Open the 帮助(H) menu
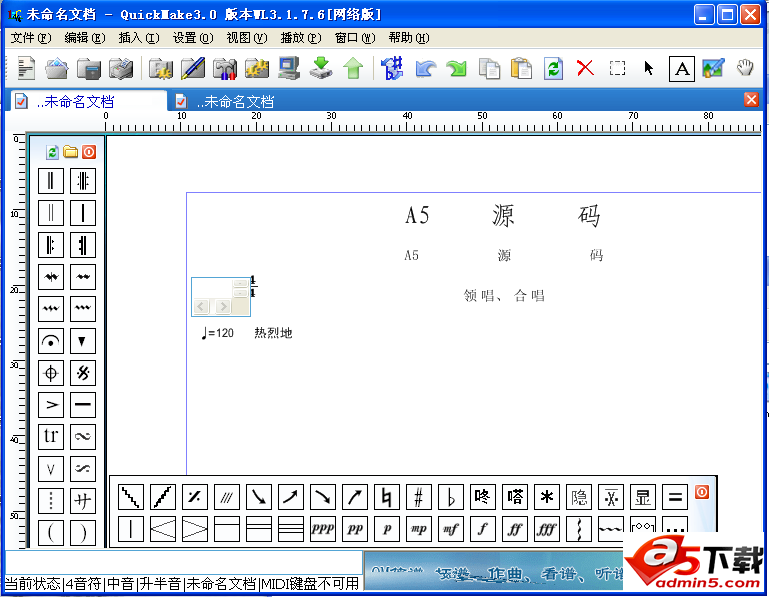The width and height of the screenshot is (769, 597). point(409,38)
